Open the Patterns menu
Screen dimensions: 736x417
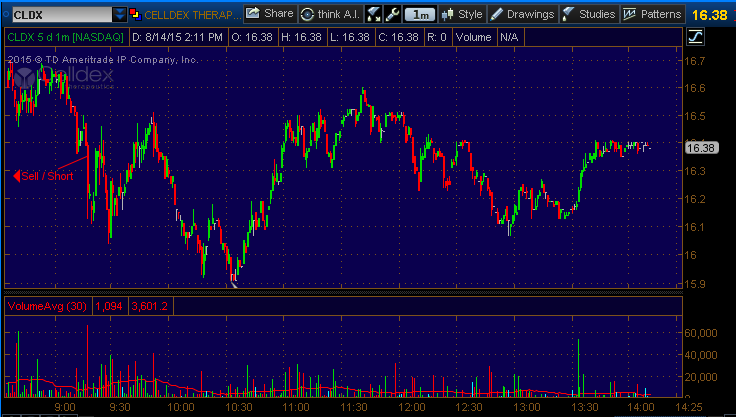[653, 14]
